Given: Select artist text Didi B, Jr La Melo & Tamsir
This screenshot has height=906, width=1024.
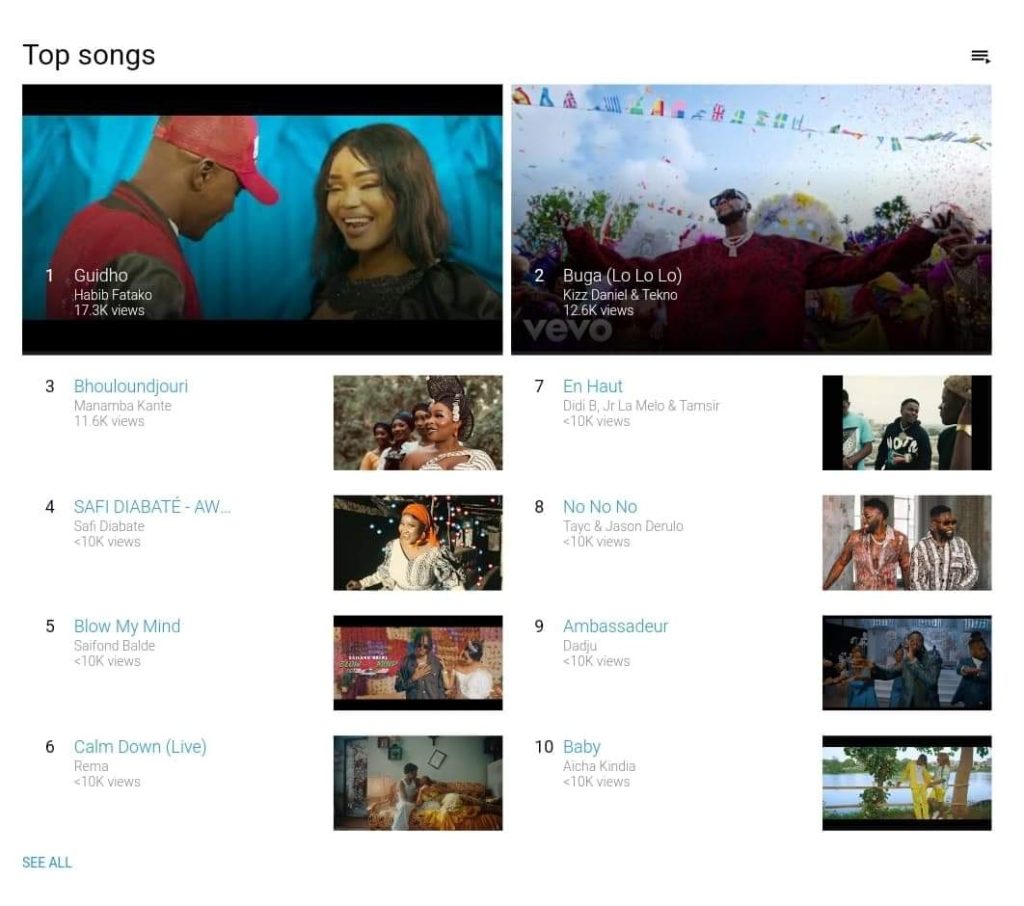Looking at the screenshot, I should point(641,406).
